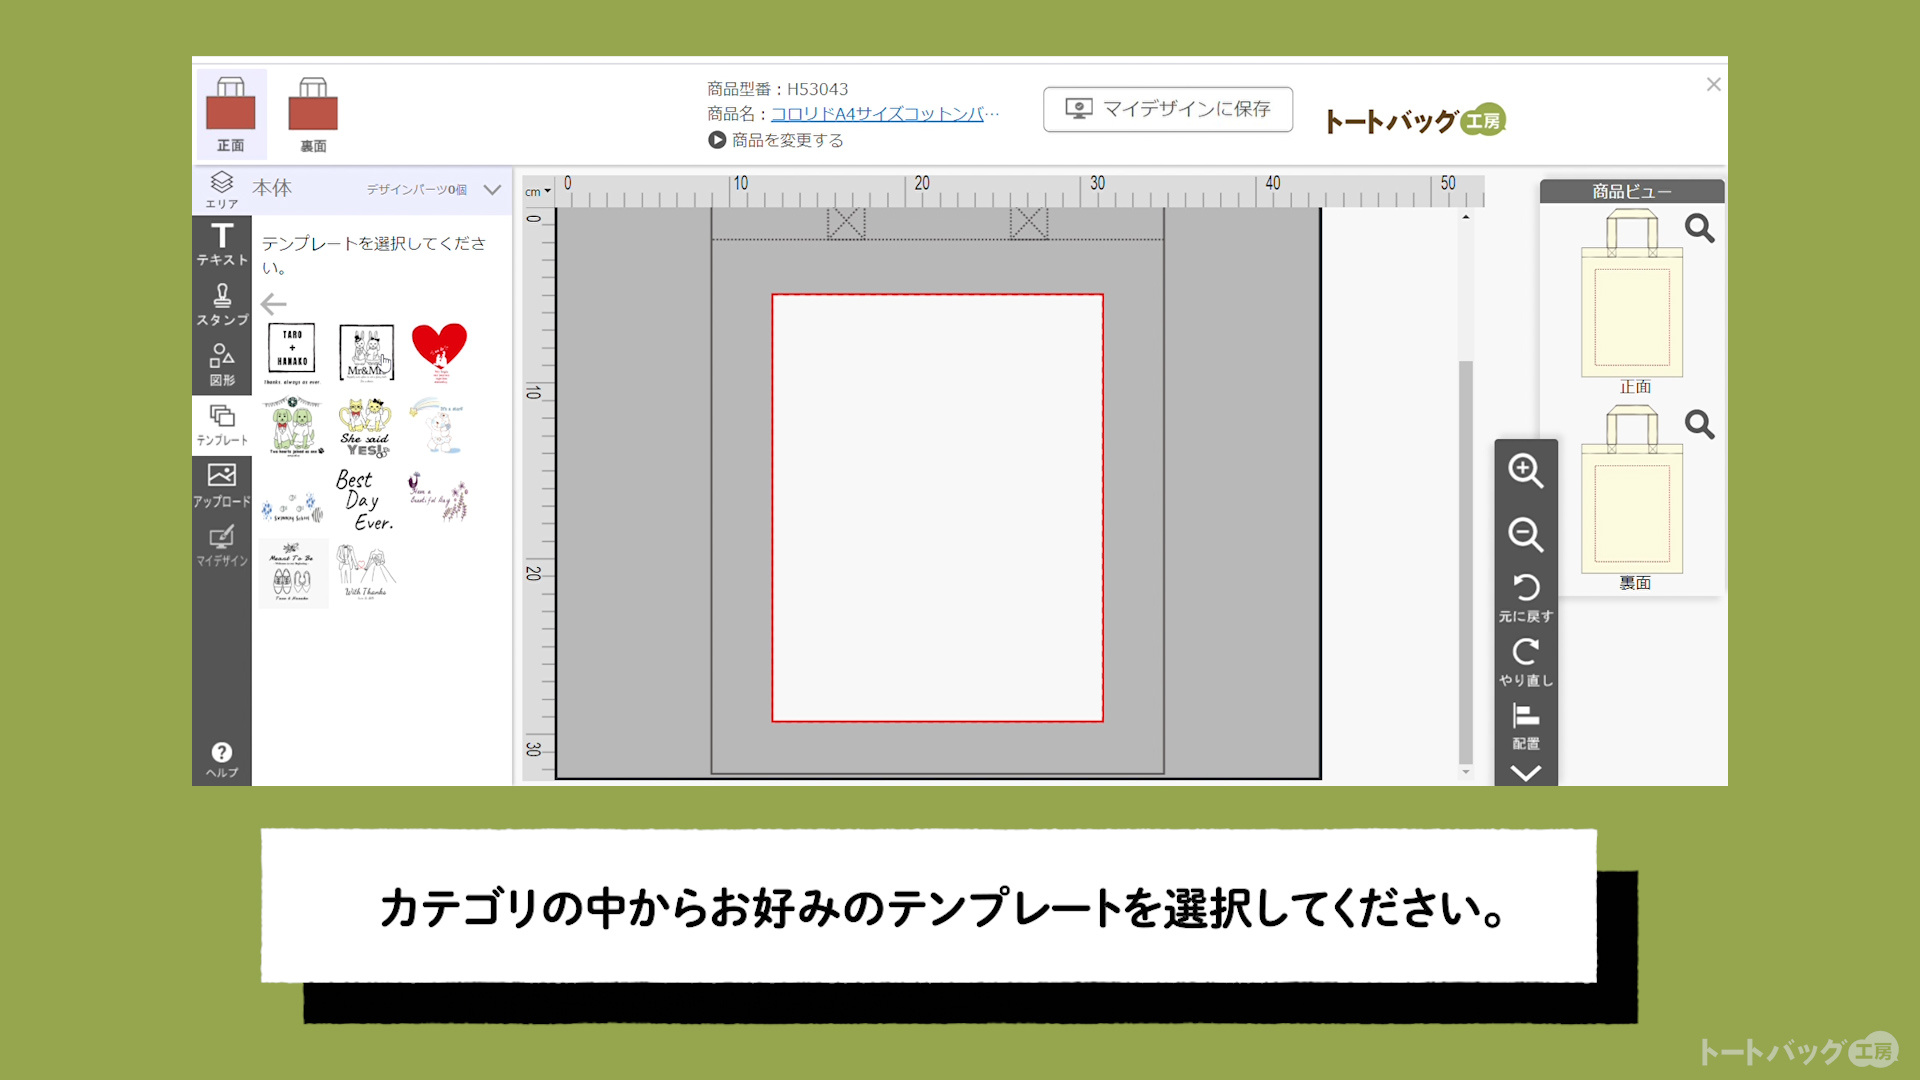Expand the 本体 design parts dropdown chevron
The image size is (1920, 1080).
[492, 189]
